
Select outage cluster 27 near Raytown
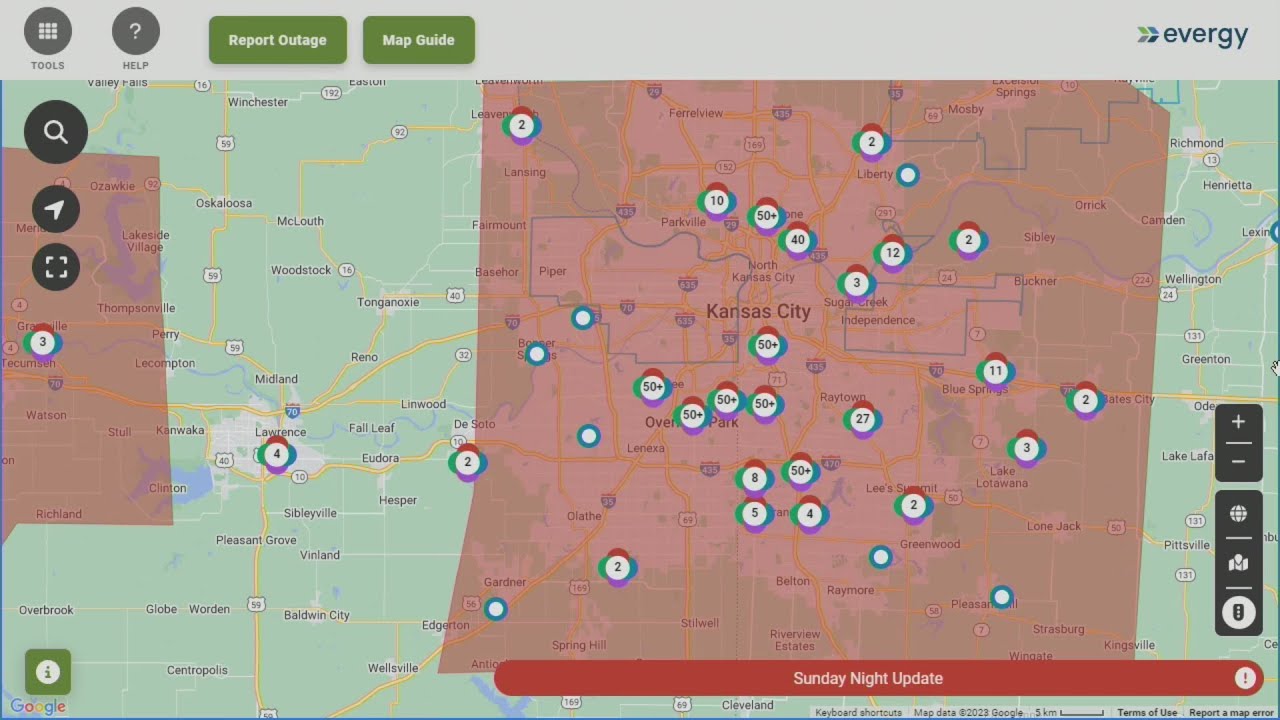point(862,419)
